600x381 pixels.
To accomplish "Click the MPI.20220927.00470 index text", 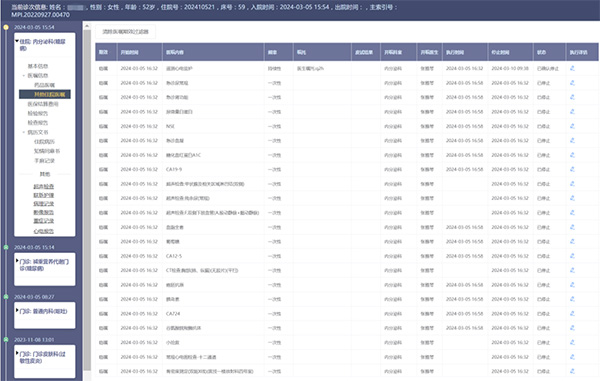I will tap(40, 15).
